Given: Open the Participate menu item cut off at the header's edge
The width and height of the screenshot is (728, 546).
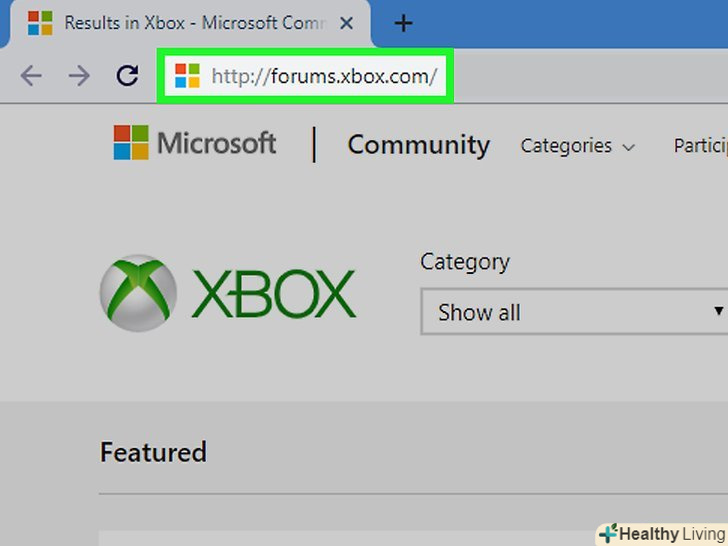Looking at the screenshot, I should (x=701, y=146).
